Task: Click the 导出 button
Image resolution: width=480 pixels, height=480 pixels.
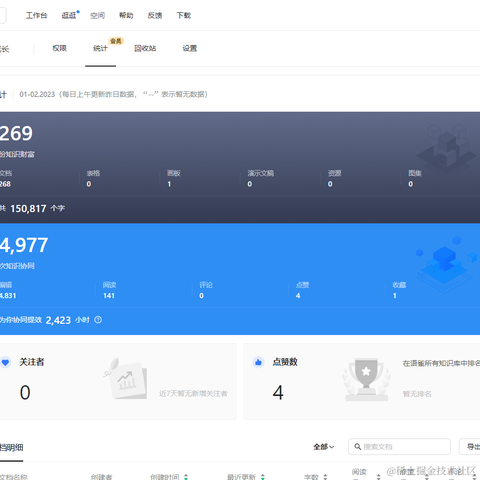Action: pyautogui.click(x=470, y=447)
